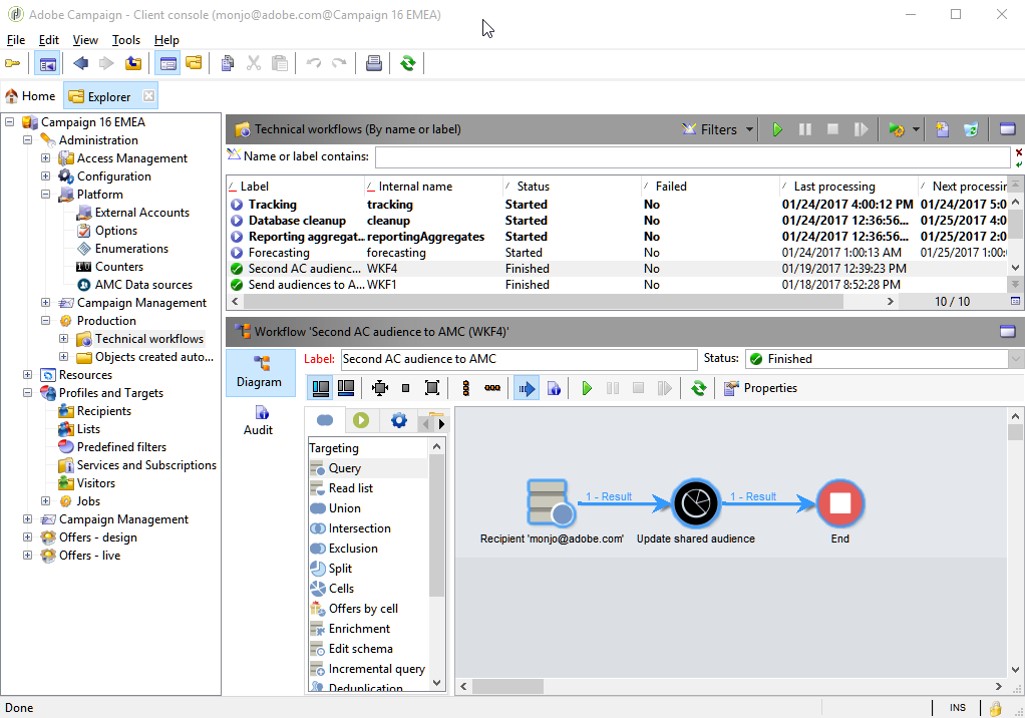The height and width of the screenshot is (718, 1025).
Task: Open the Edit menu
Action: 48,40
